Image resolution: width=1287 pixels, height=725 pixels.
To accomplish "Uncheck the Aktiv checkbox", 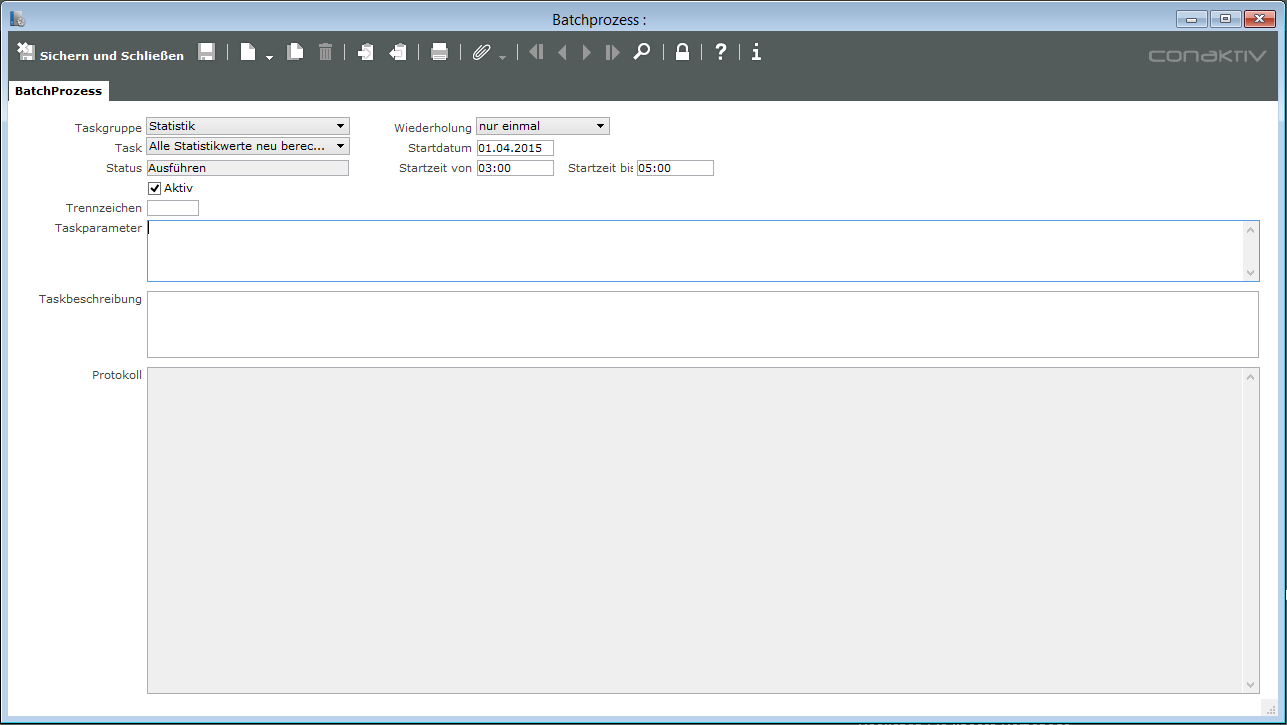I will tap(154, 188).
